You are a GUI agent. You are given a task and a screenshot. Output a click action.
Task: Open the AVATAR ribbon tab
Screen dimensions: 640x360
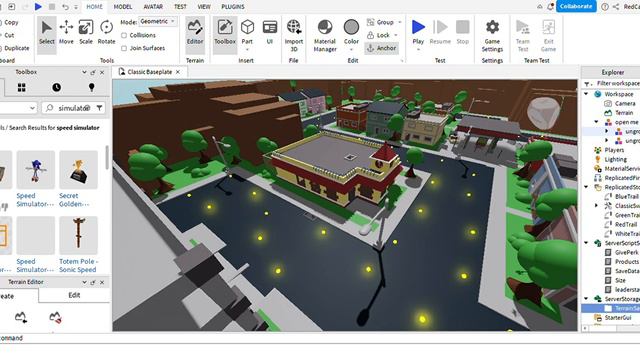click(153, 7)
